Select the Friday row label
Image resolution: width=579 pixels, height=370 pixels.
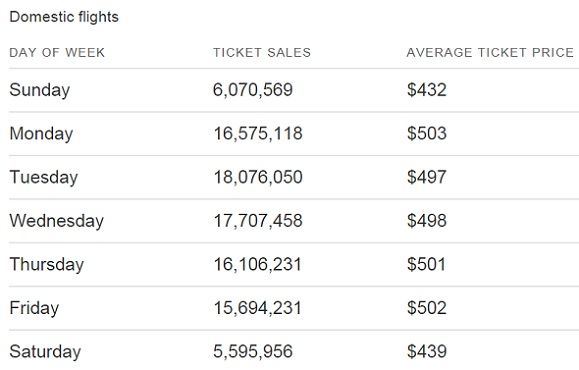(x=34, y=308)
